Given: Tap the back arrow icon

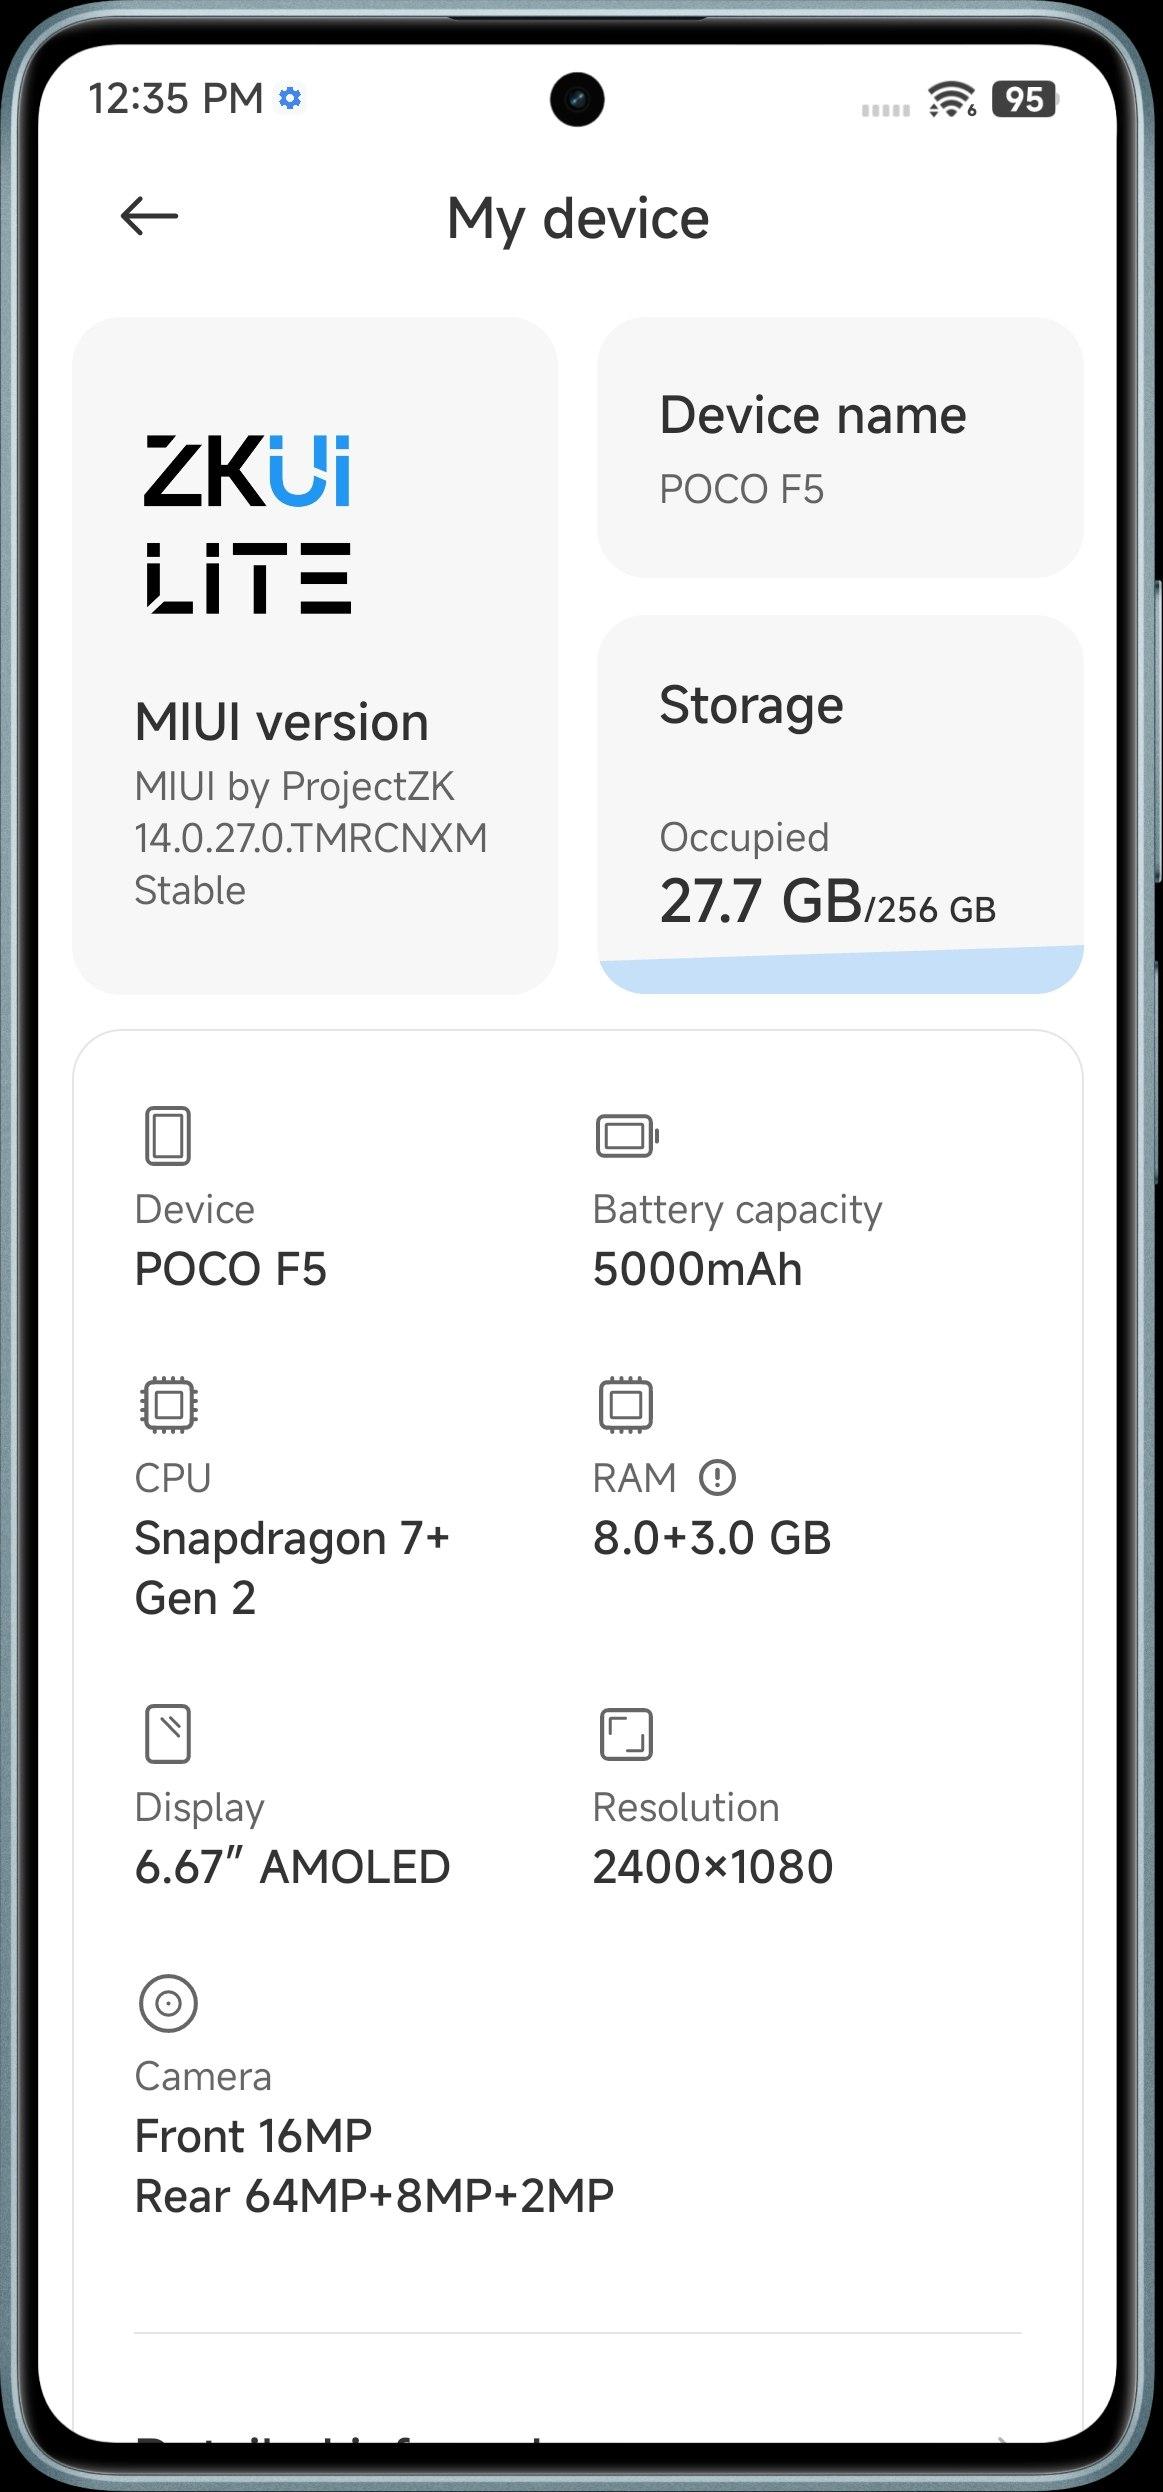Looking at the screenshot, I should [149, 216].
